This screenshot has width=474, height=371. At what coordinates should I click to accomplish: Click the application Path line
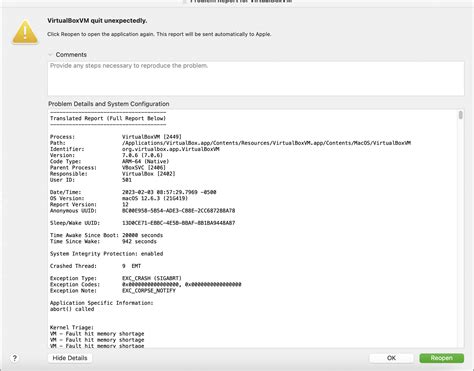(x=230, y=143)
